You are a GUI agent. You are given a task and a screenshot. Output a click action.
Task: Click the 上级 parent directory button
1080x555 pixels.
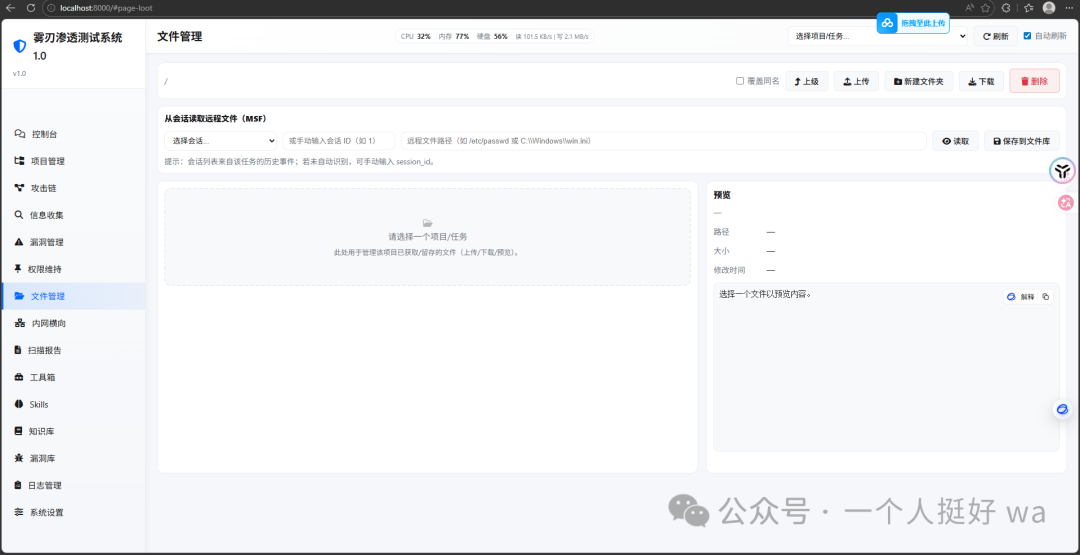click(x=807, y=81)
